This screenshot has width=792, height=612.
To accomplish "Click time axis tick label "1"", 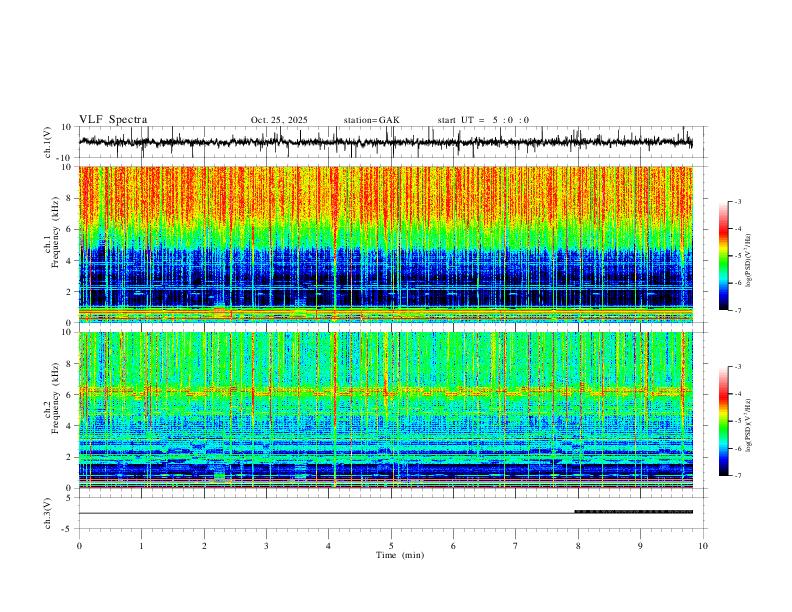I will pos(141,546).
